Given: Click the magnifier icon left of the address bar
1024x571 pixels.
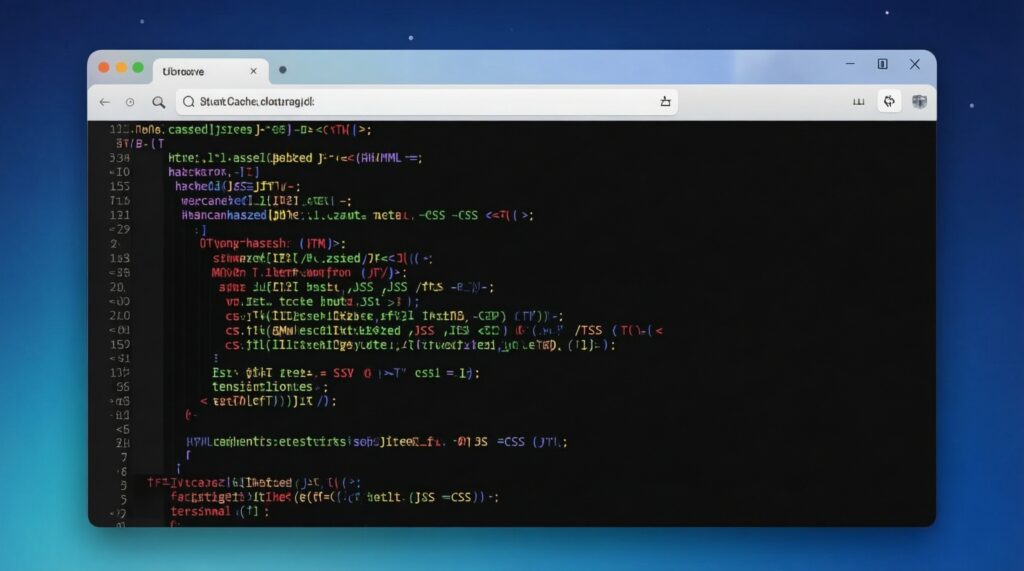Looking at the screenshot, I should [158, 102].
